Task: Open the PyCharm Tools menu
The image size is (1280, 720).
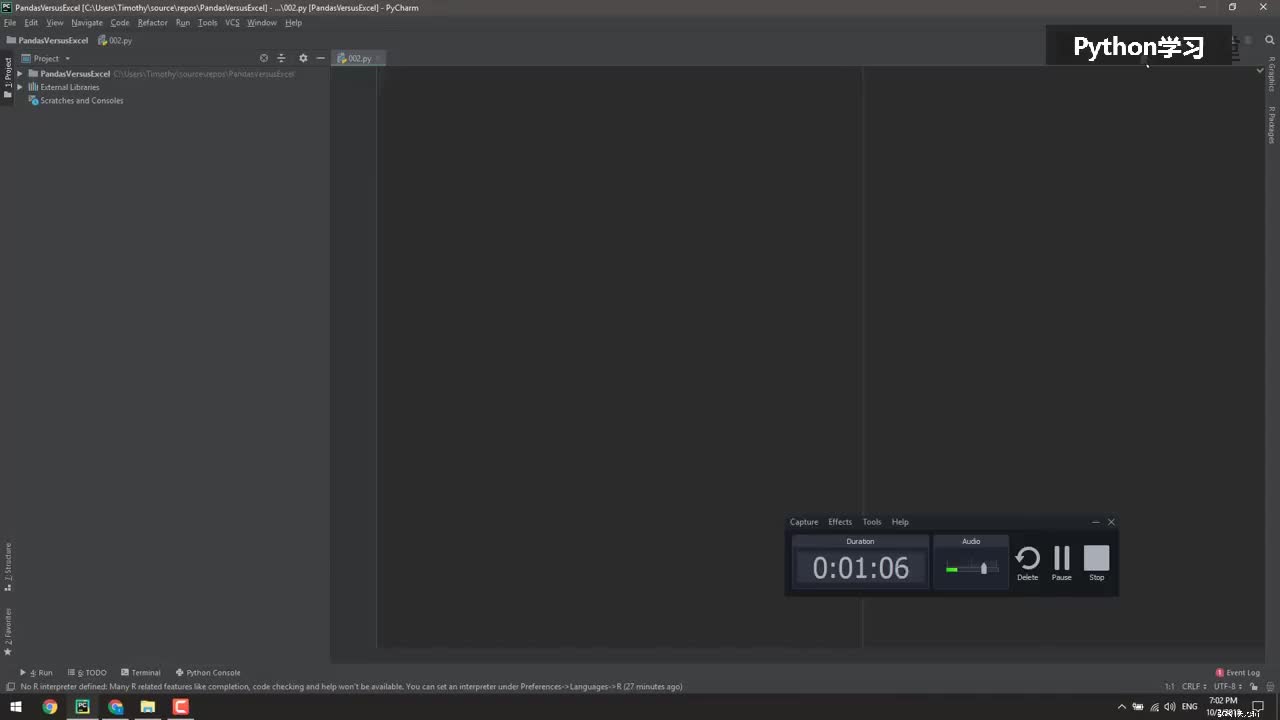Action: coord(207,22)
